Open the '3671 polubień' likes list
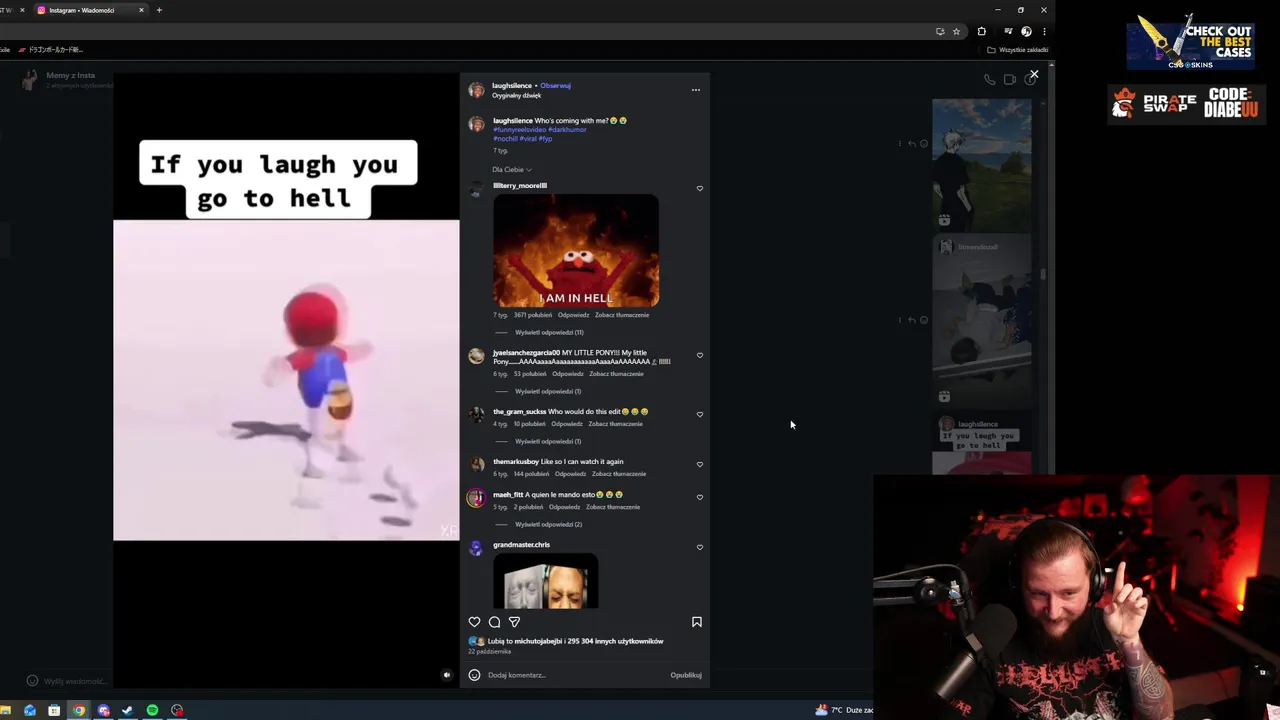The image size is (1280, 720). (533, 315)
